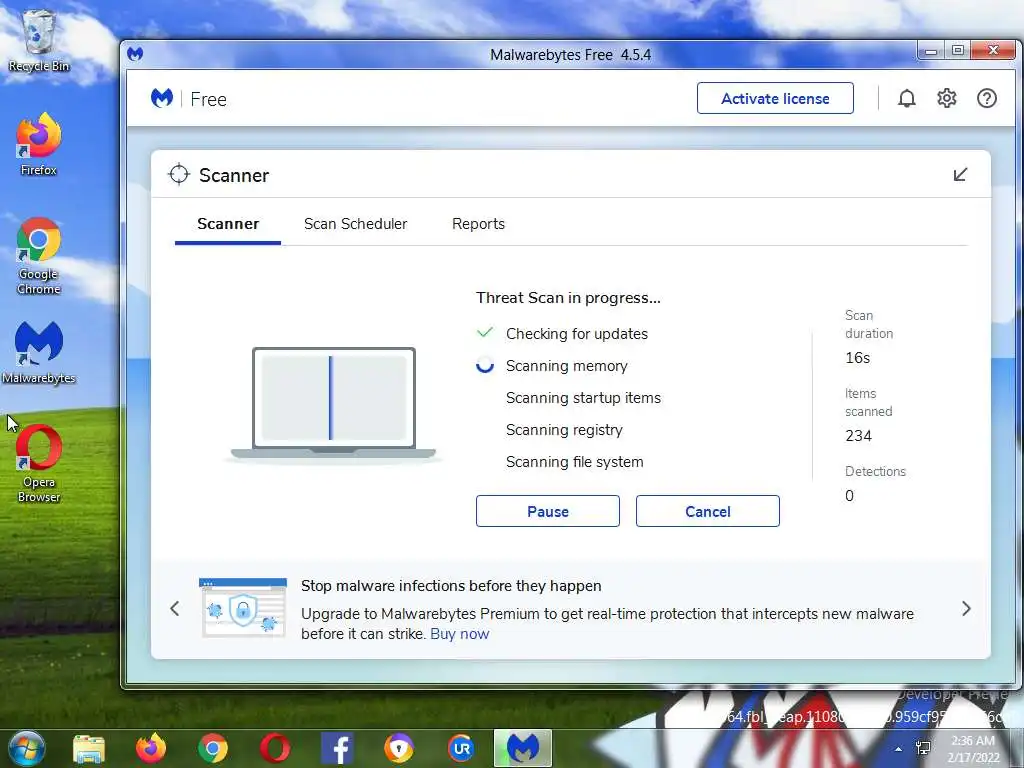The height and width of the screenshot is (768, 1024).
Task: Switch to the Scanner tab
Action: (x=228, y=224)
